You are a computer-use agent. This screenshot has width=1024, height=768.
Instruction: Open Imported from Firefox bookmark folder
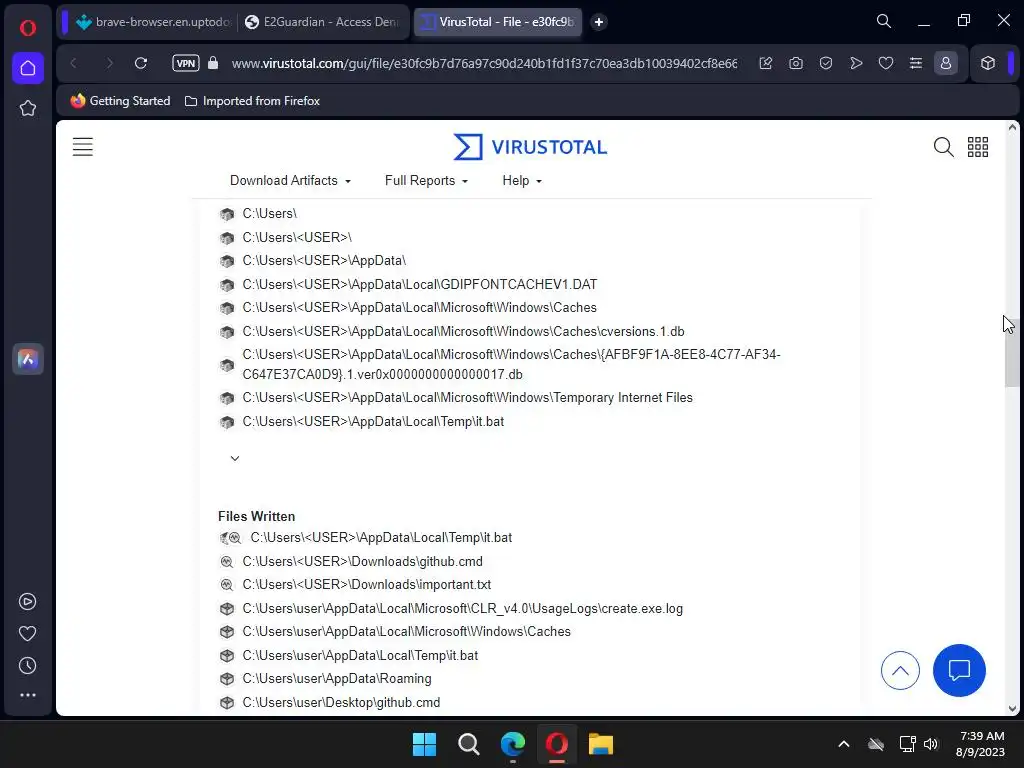[x=252, y=101]
